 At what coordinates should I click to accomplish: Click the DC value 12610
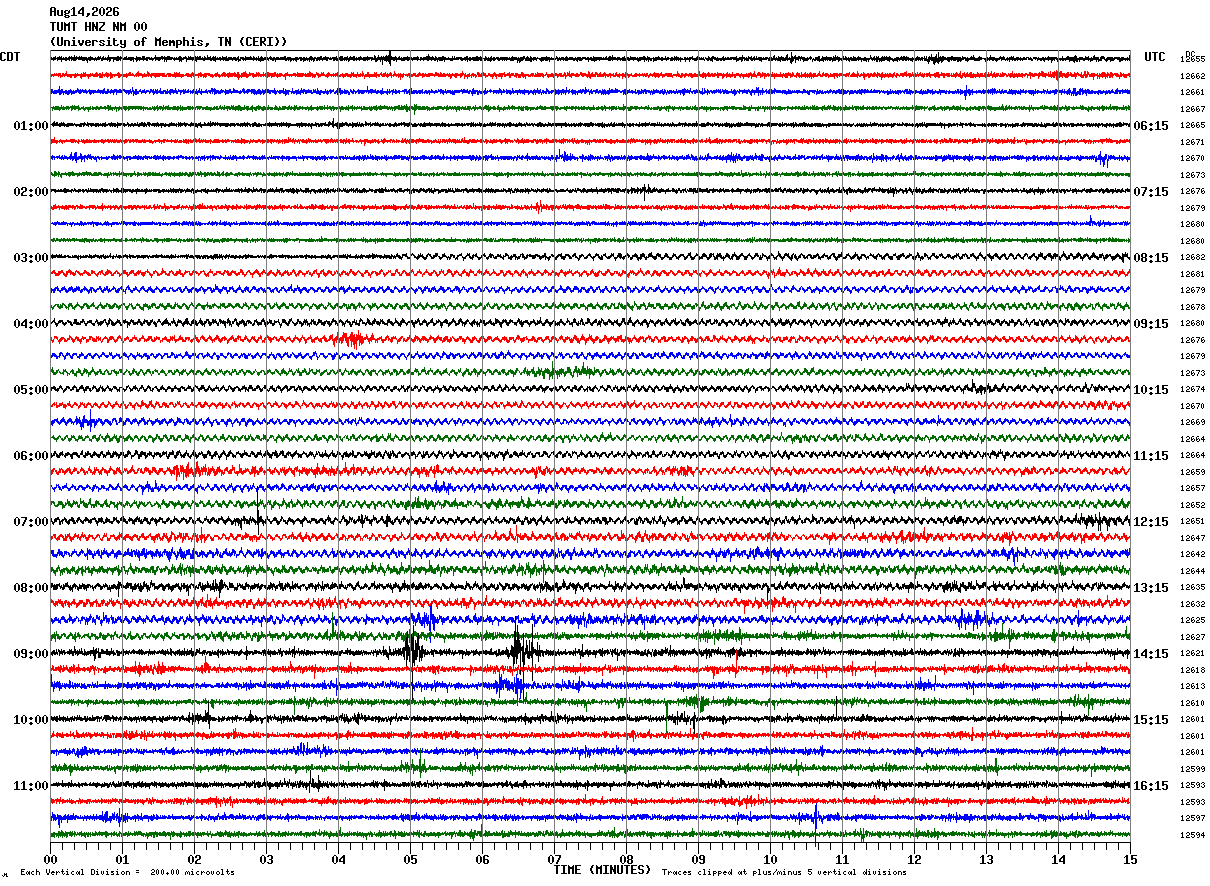point(1193,703)
